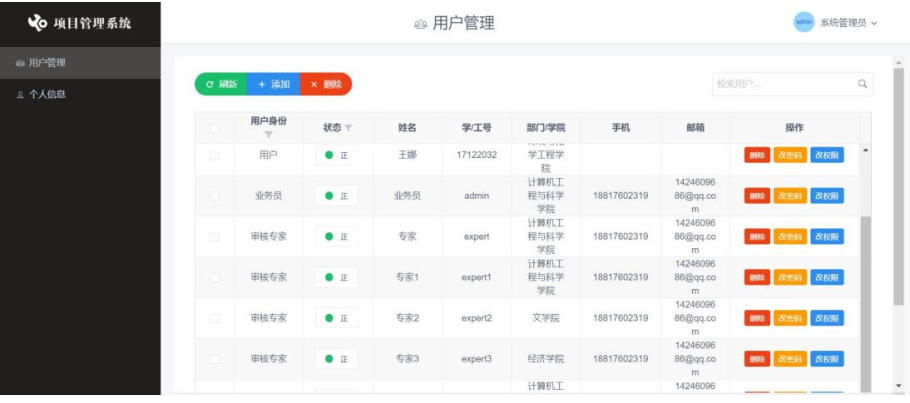Check the box for the expert1 row
Viewport: 910px width, 403px height.
[x=214, y=277]
